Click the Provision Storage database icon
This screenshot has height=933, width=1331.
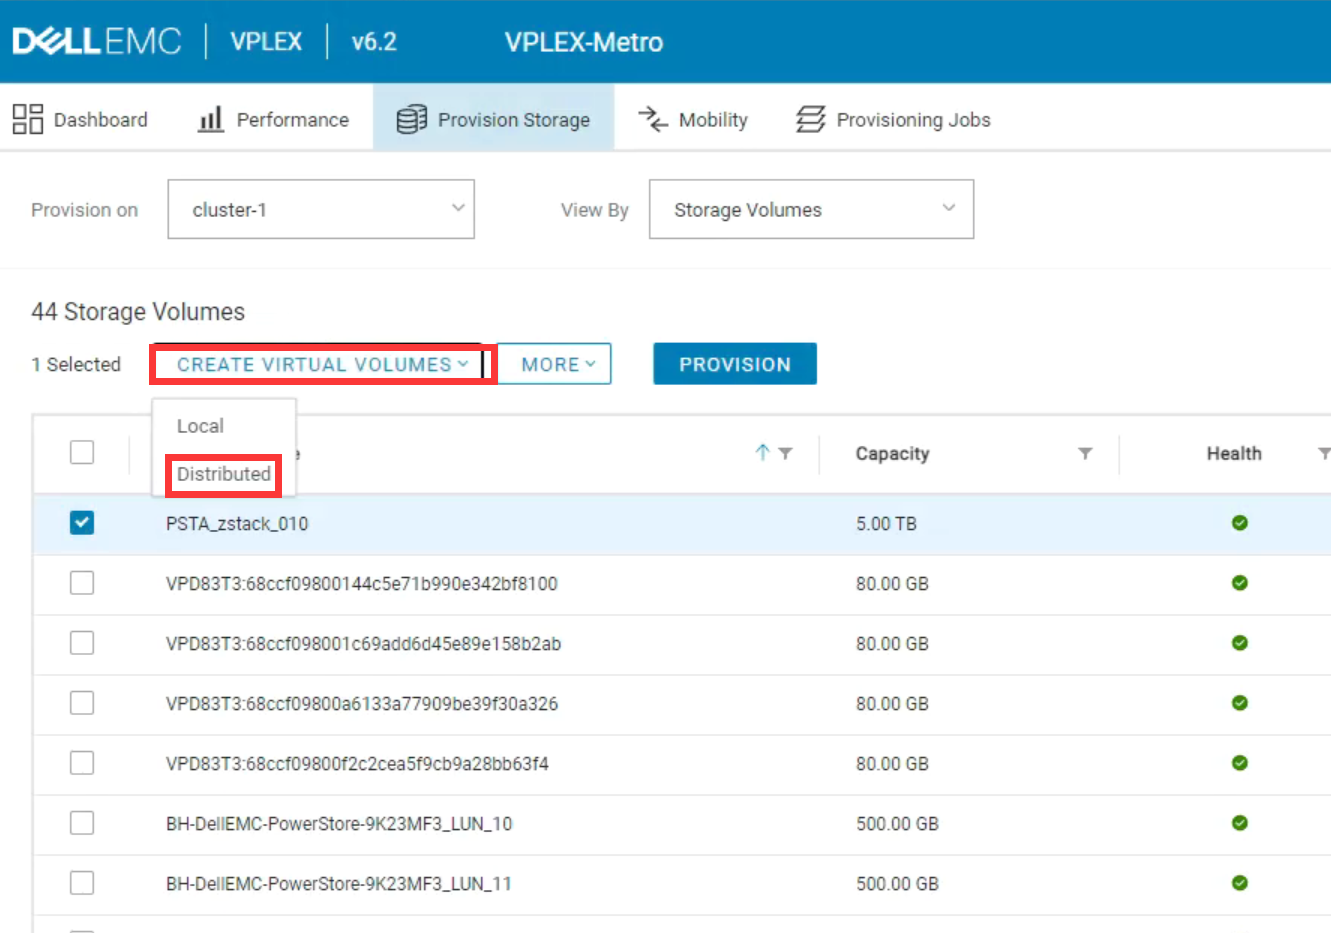click(x=411, y=119)
